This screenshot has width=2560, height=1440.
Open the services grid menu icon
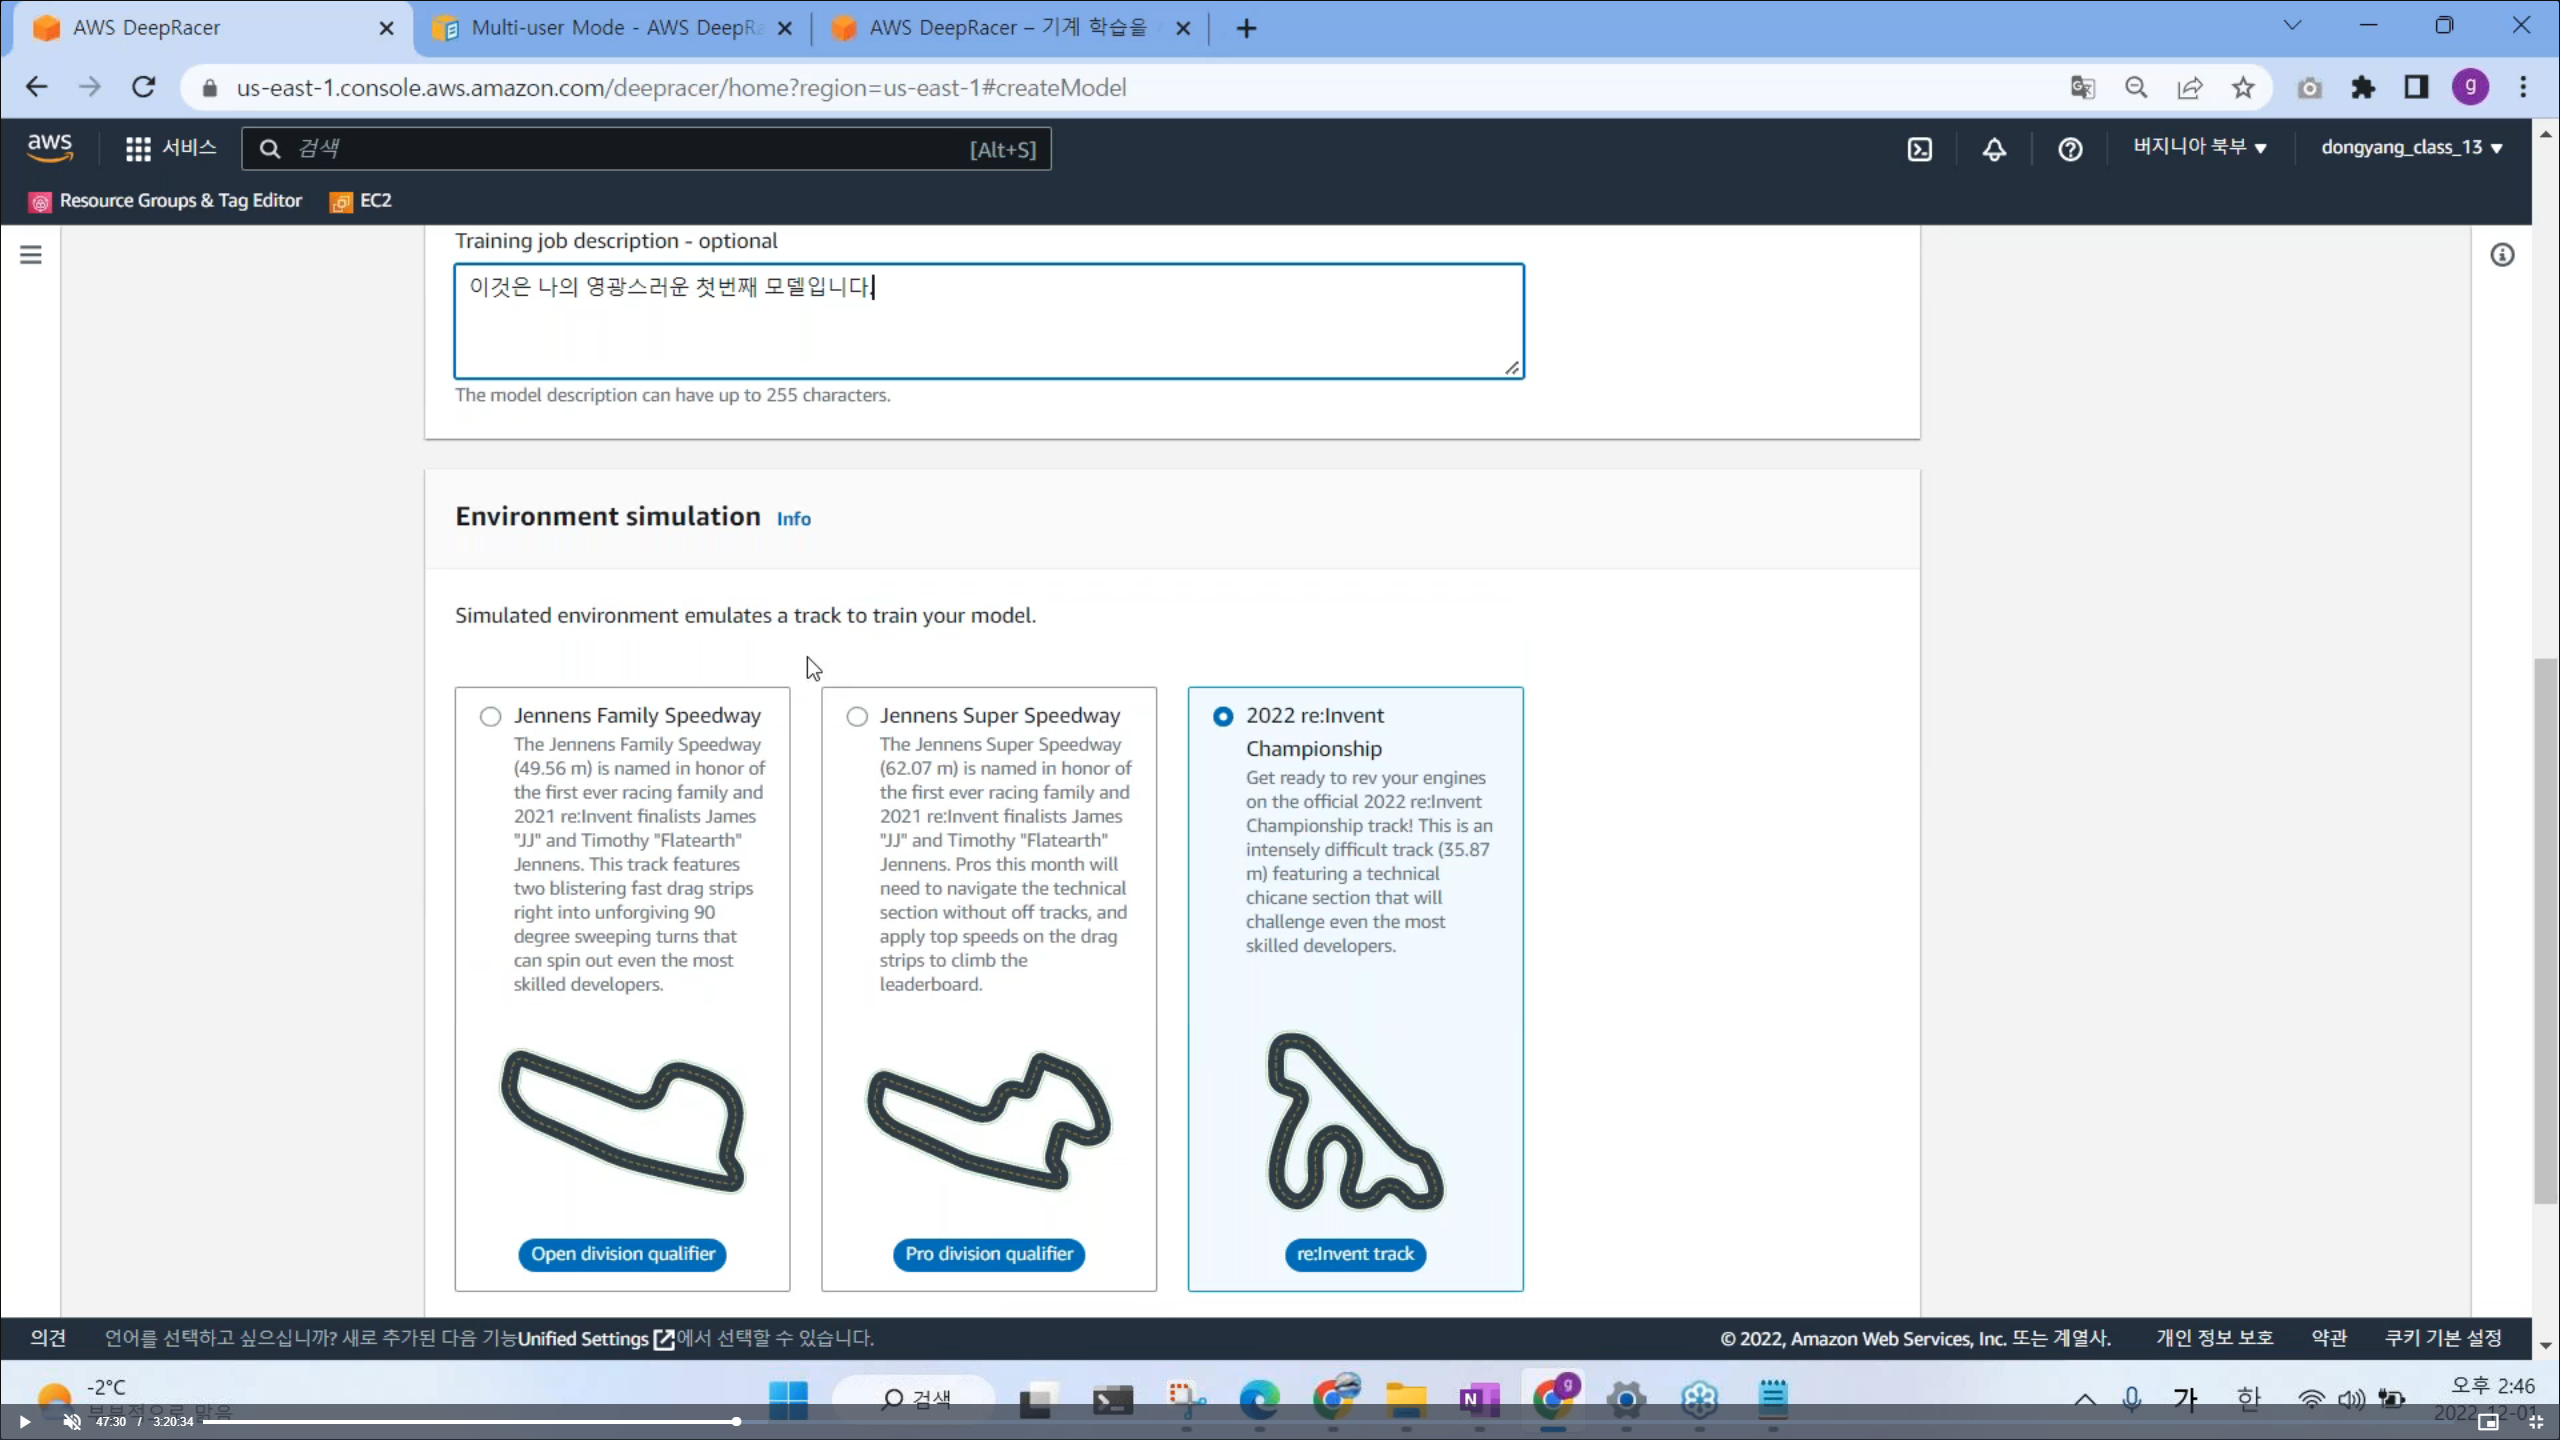pyautogui.click(x=138, y=149)
